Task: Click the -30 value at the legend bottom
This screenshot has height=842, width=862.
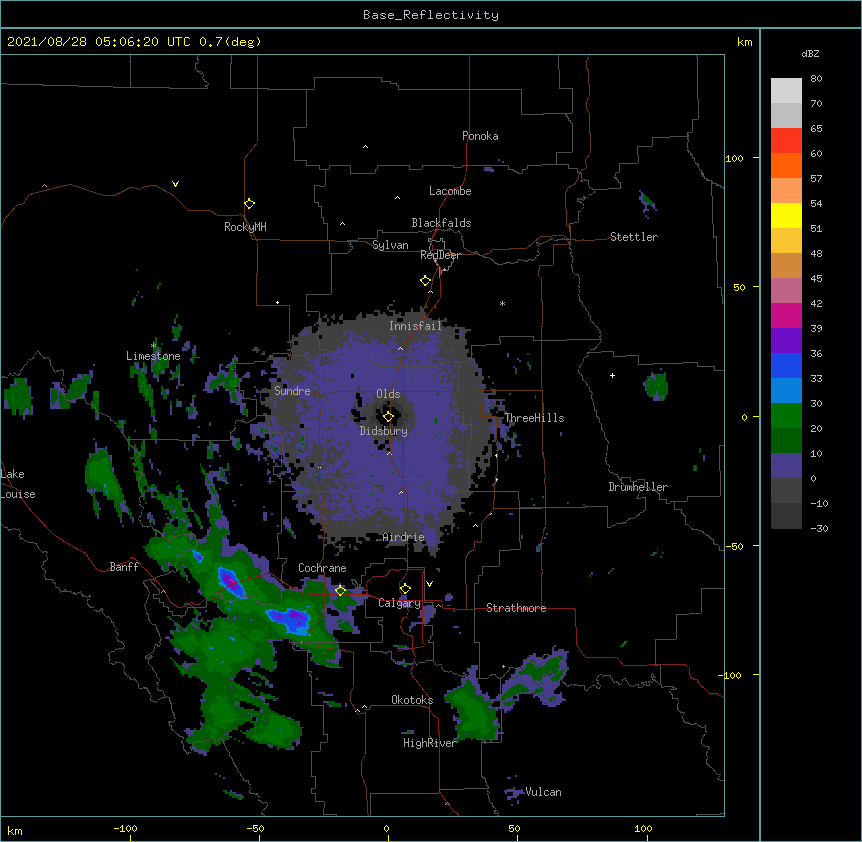Action: pos(819,529)
